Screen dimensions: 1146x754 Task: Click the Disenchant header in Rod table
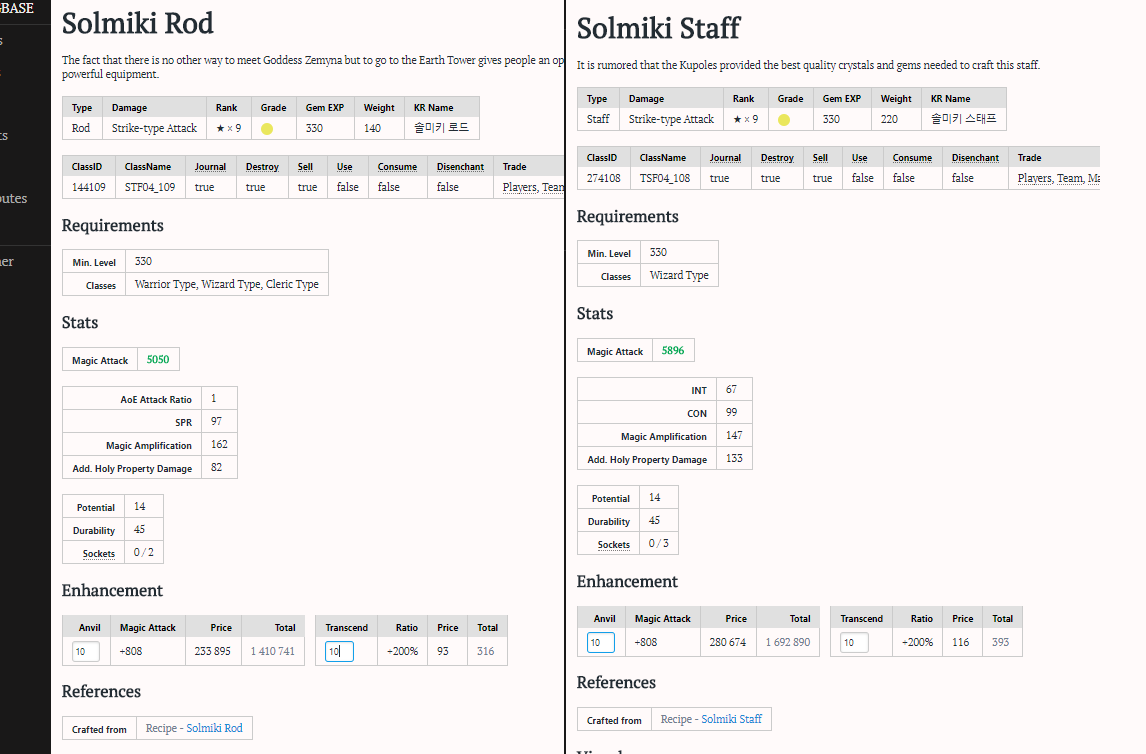[460, 167]
